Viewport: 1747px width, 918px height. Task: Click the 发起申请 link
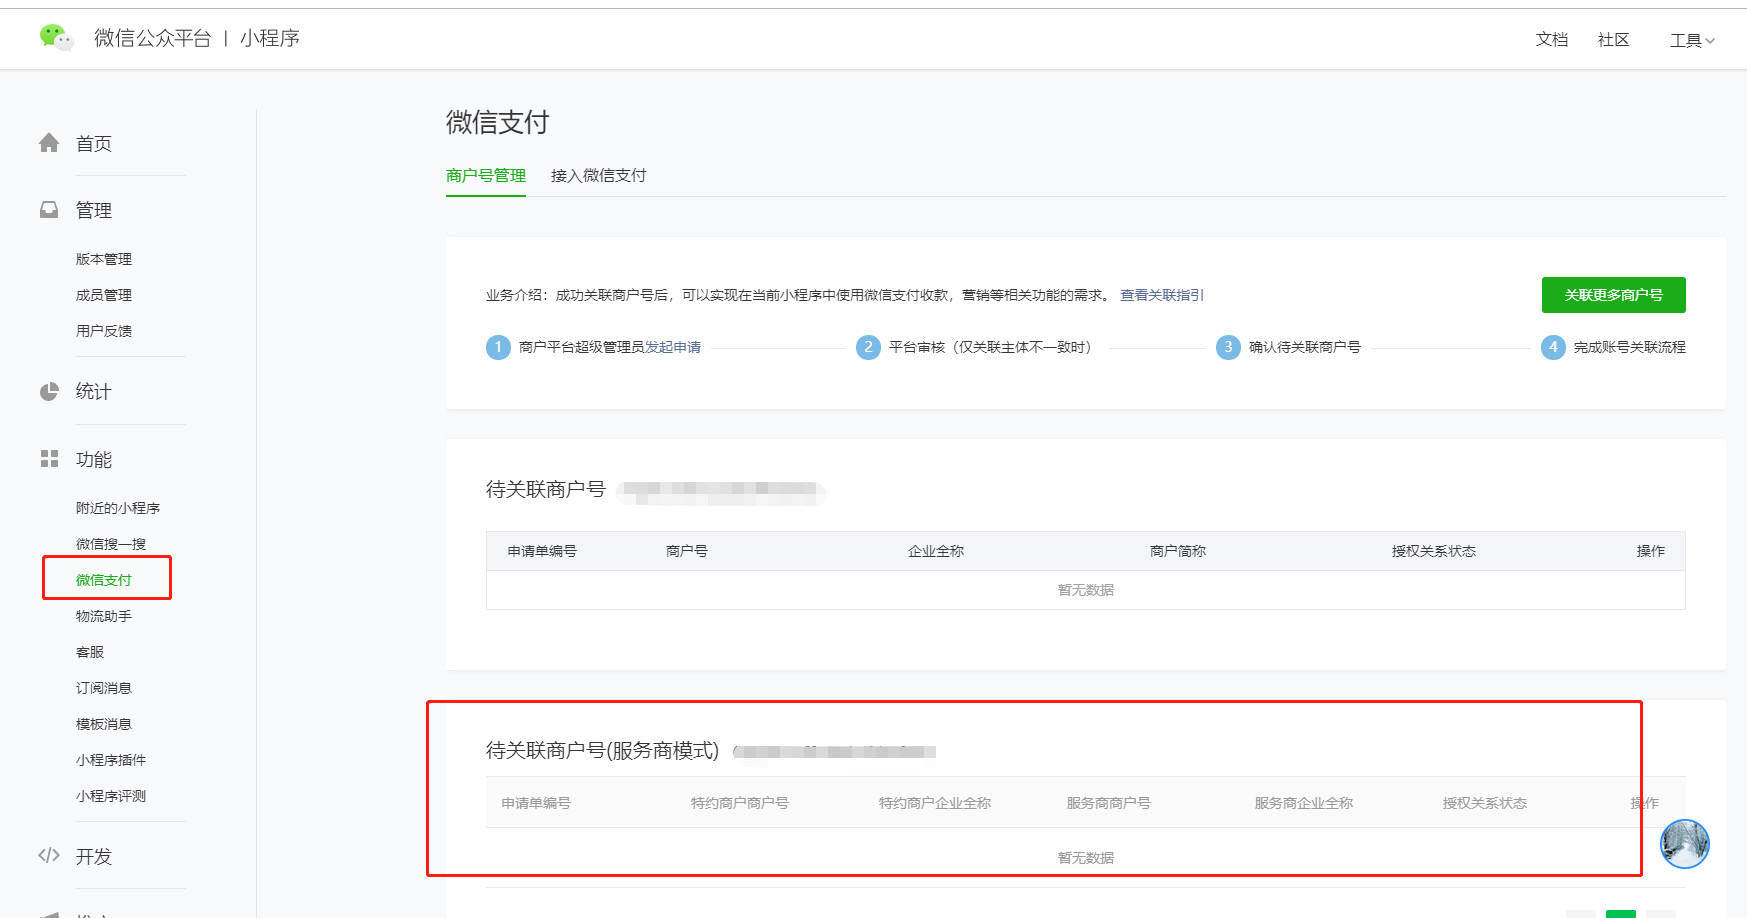click(673, 347)
